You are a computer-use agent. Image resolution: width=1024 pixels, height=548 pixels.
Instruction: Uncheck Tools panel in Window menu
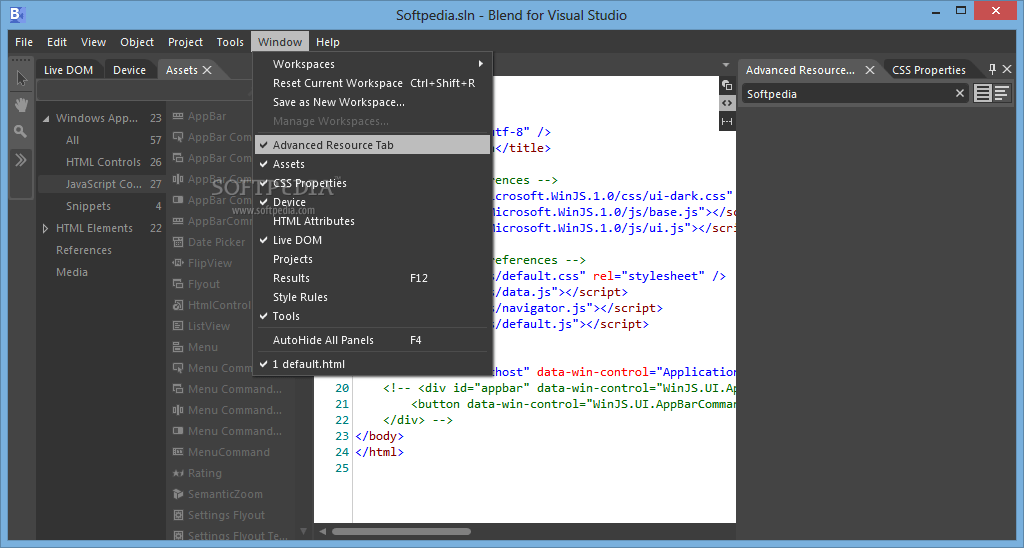point(372,315)
